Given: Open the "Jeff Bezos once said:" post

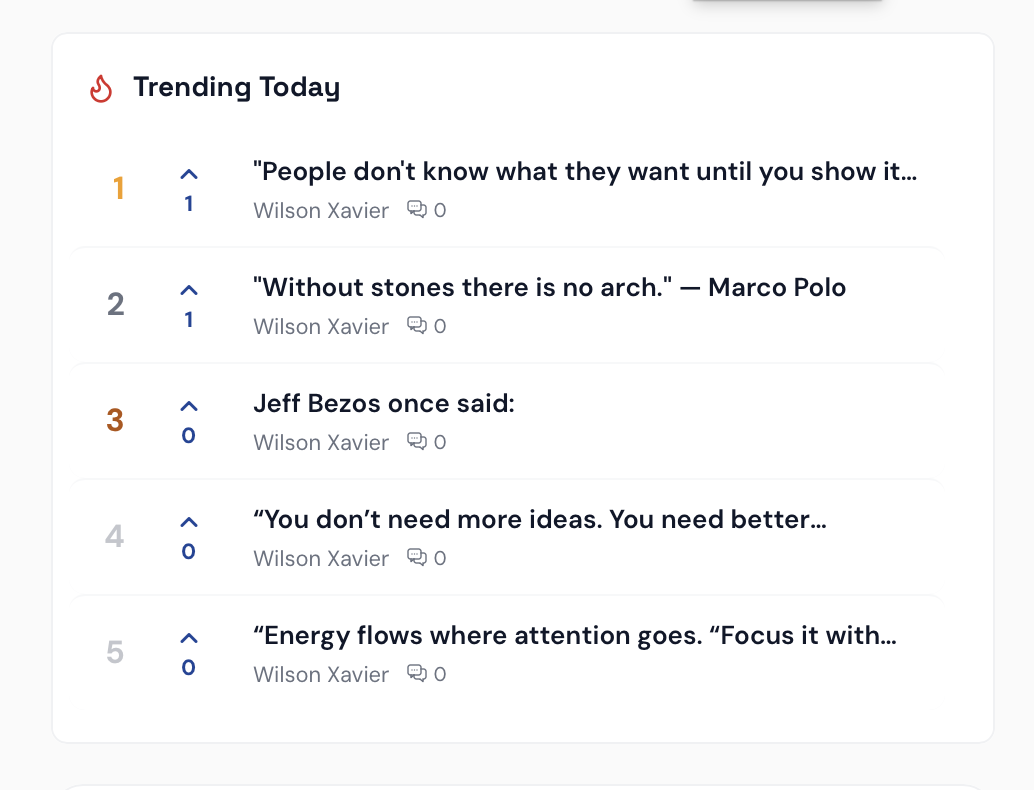Looking at the screenshot, I should coord(383,404).
